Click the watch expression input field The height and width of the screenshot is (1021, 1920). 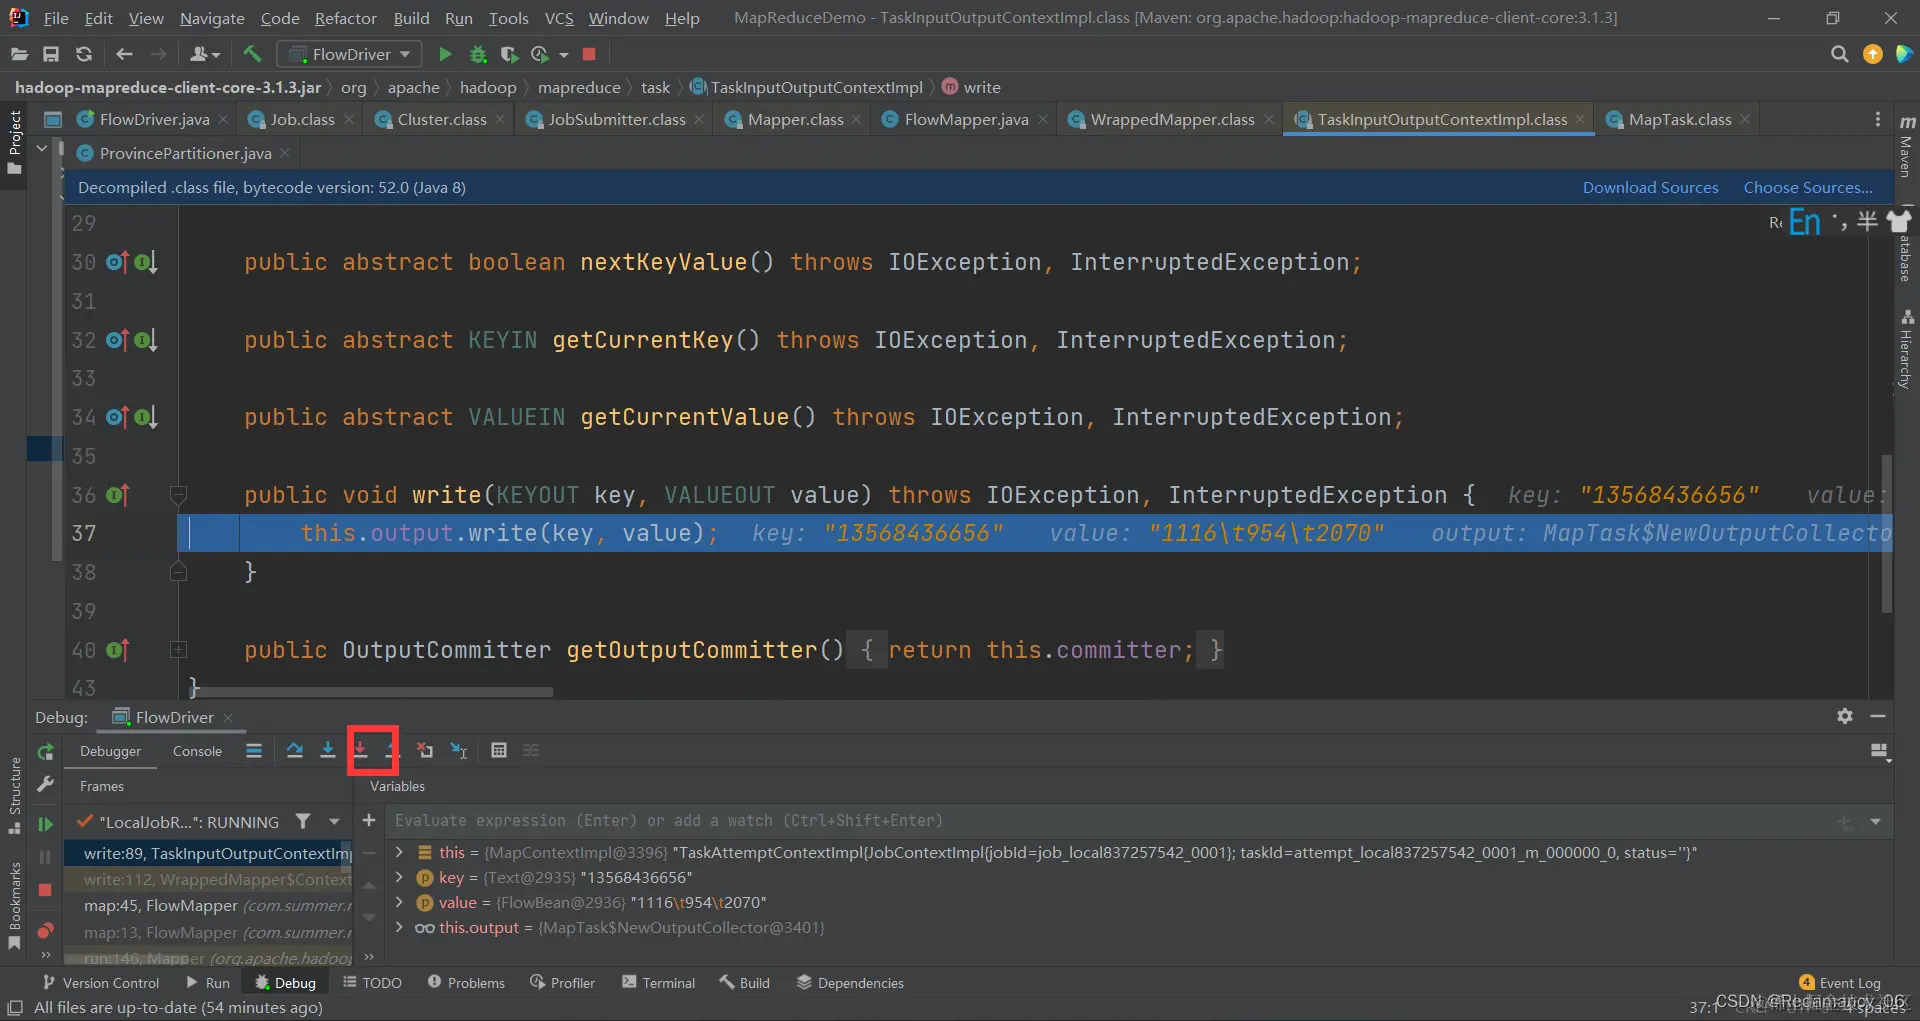[x=1110, y=821]
